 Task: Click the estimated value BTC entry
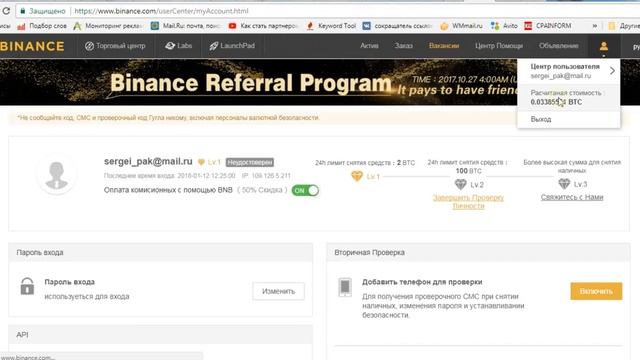click(568, 98)
